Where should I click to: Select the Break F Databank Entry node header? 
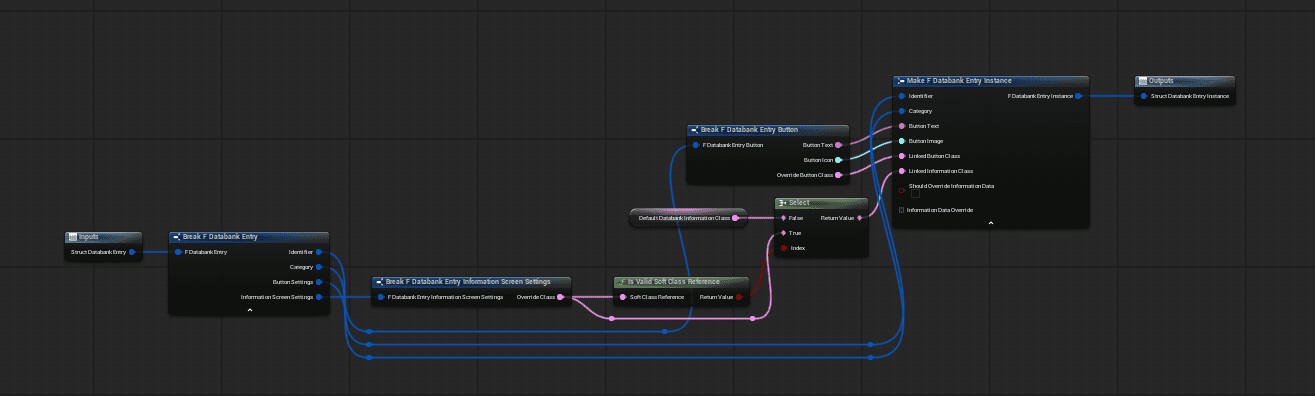[x=249, y=237]
